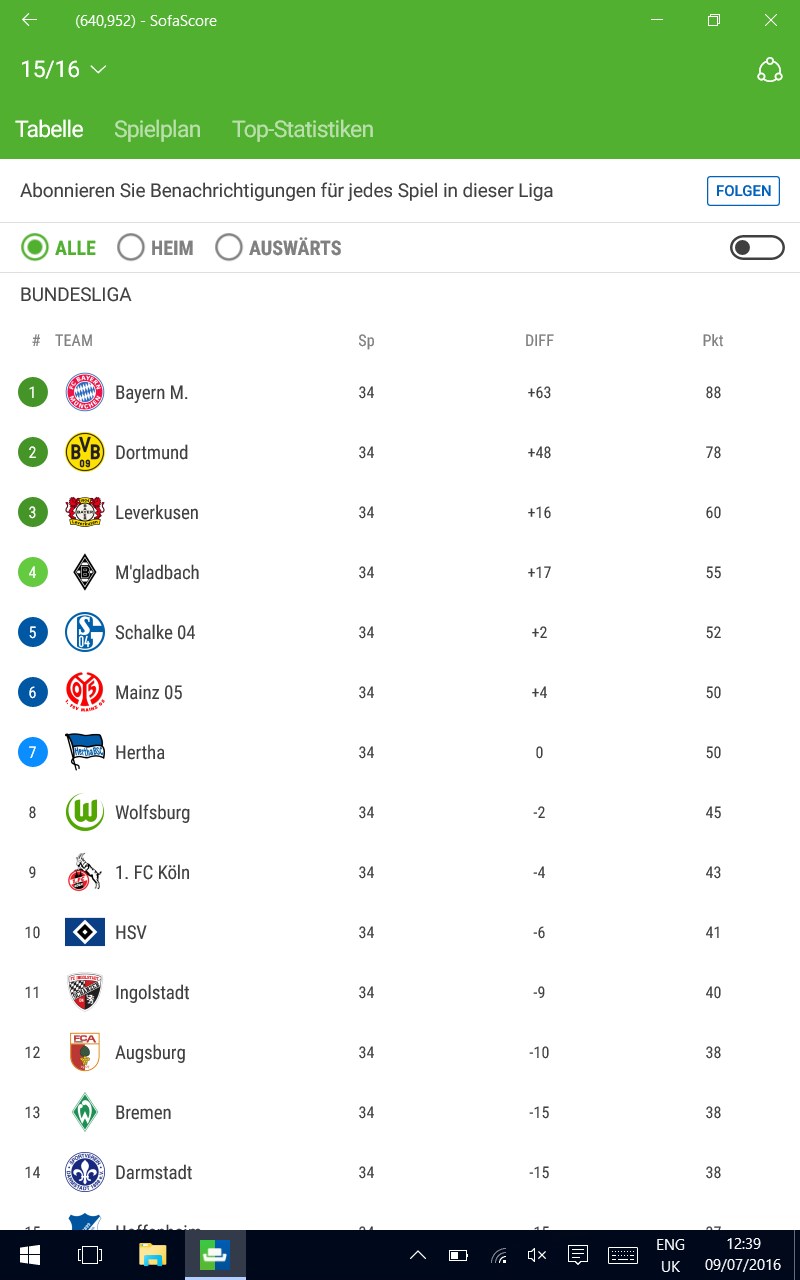Image resolution: width=800 pixels, height=1280 pixels.
Task: Mute volume from the system tray
Action: click(x=537, y=1255)
